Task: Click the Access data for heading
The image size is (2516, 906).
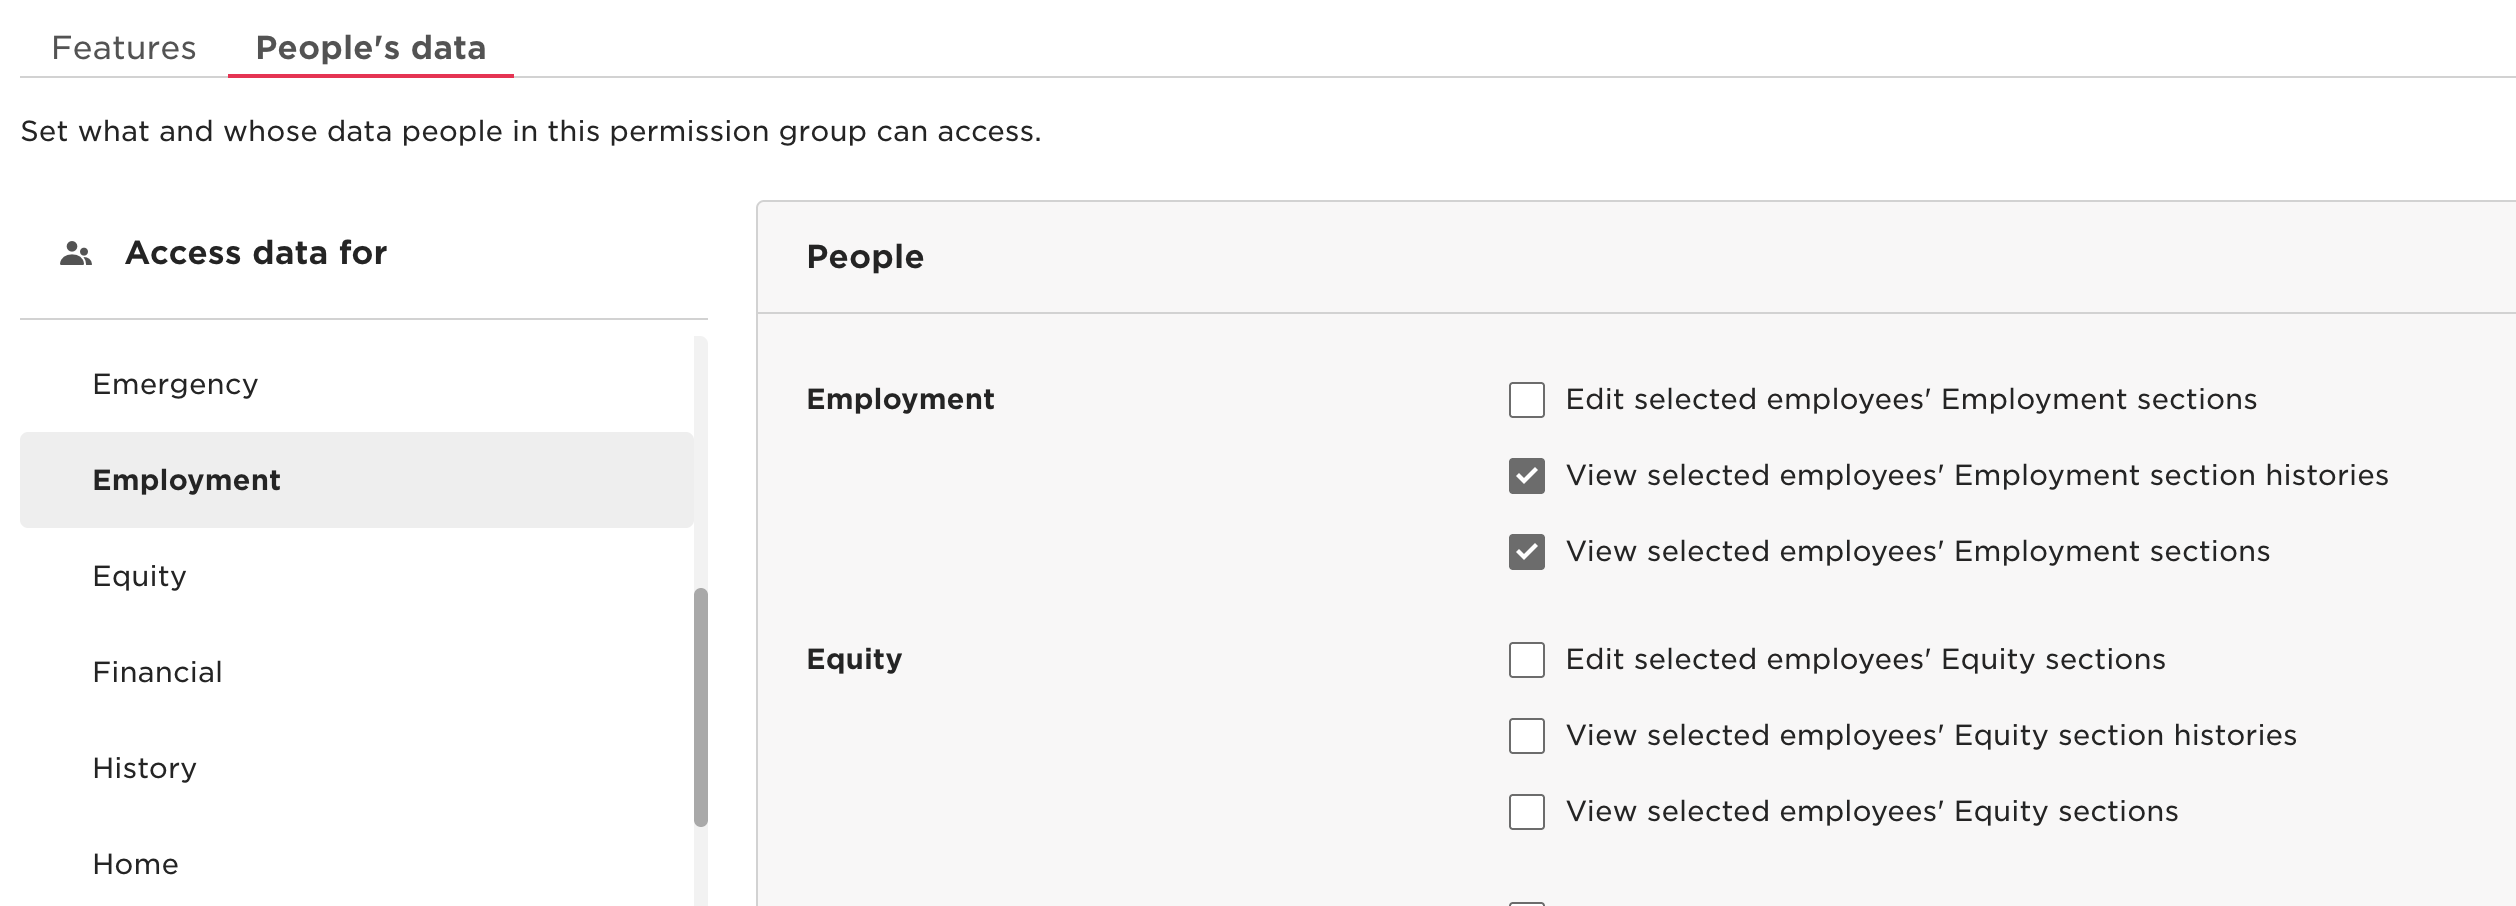Action: (x=256, y=253)
